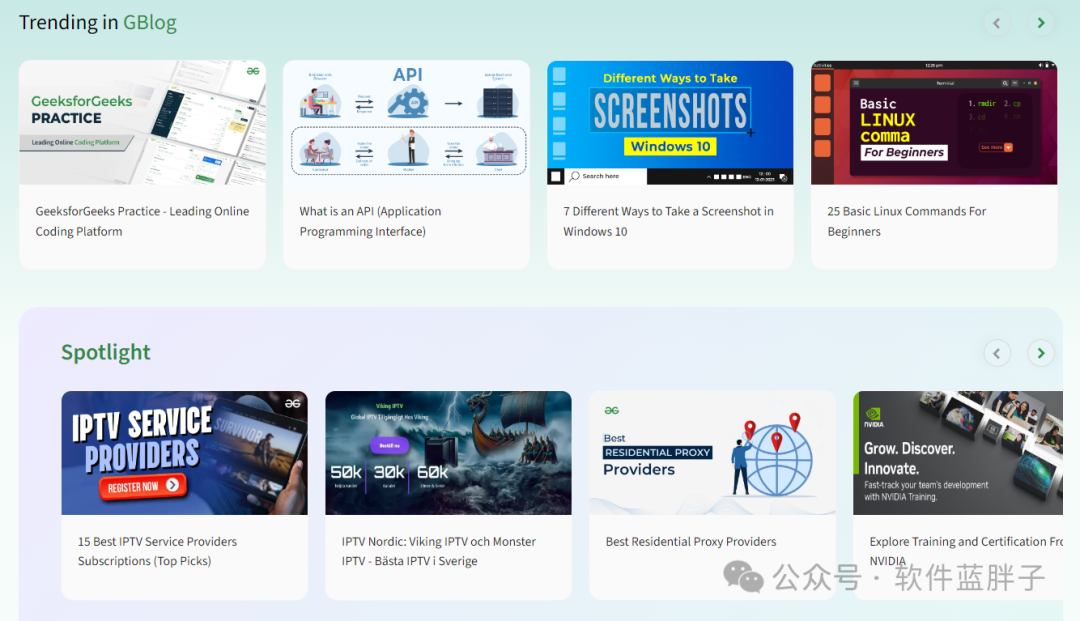Advance to next Spotlight cards
Screen dimensions: 1080x621
[x=1041, y=354]
